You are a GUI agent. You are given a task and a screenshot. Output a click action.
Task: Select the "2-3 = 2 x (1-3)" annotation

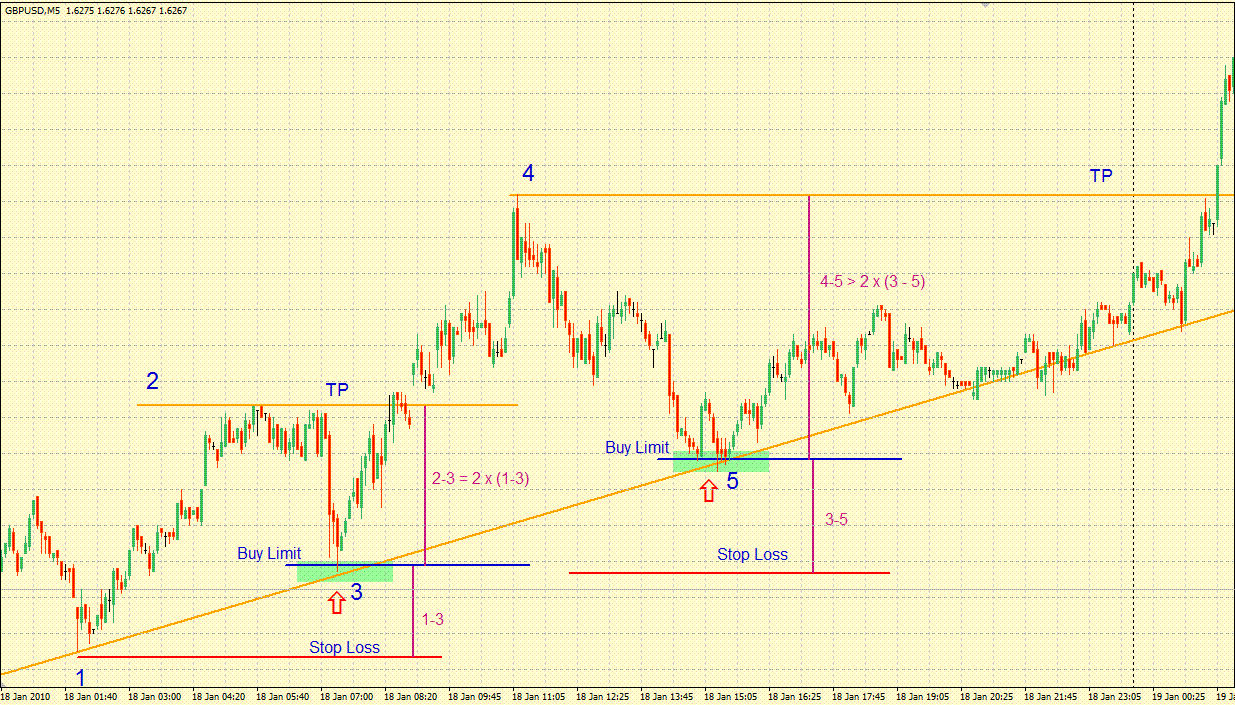coord(480,479)
